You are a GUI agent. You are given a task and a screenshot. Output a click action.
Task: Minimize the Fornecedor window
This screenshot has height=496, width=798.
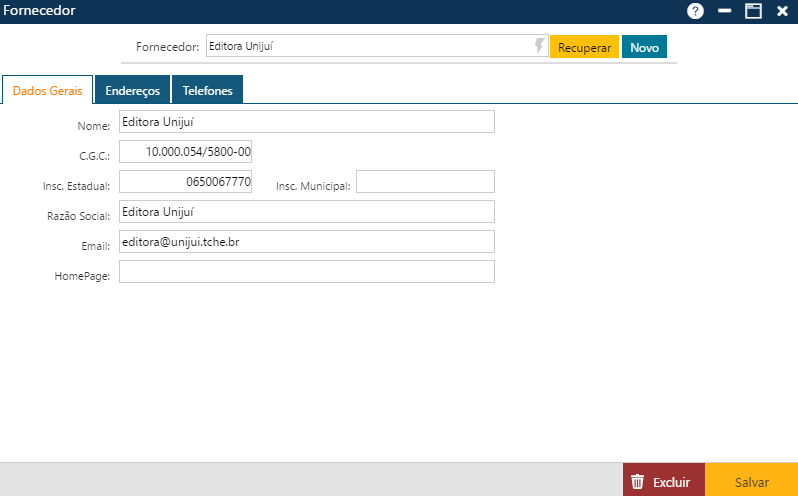(725, 11)
